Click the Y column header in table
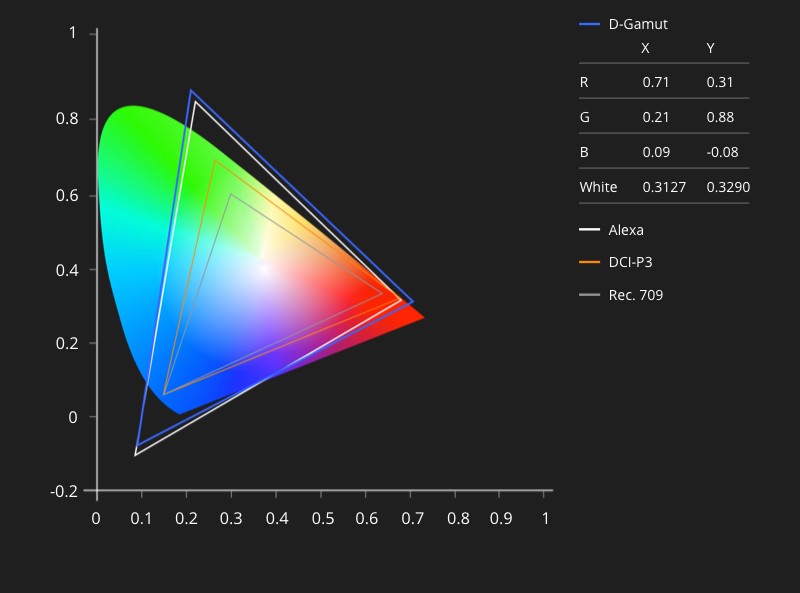 pos(710,49)
